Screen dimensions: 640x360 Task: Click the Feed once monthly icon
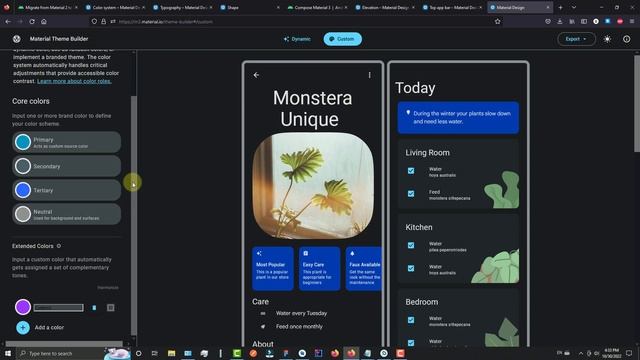263,327
